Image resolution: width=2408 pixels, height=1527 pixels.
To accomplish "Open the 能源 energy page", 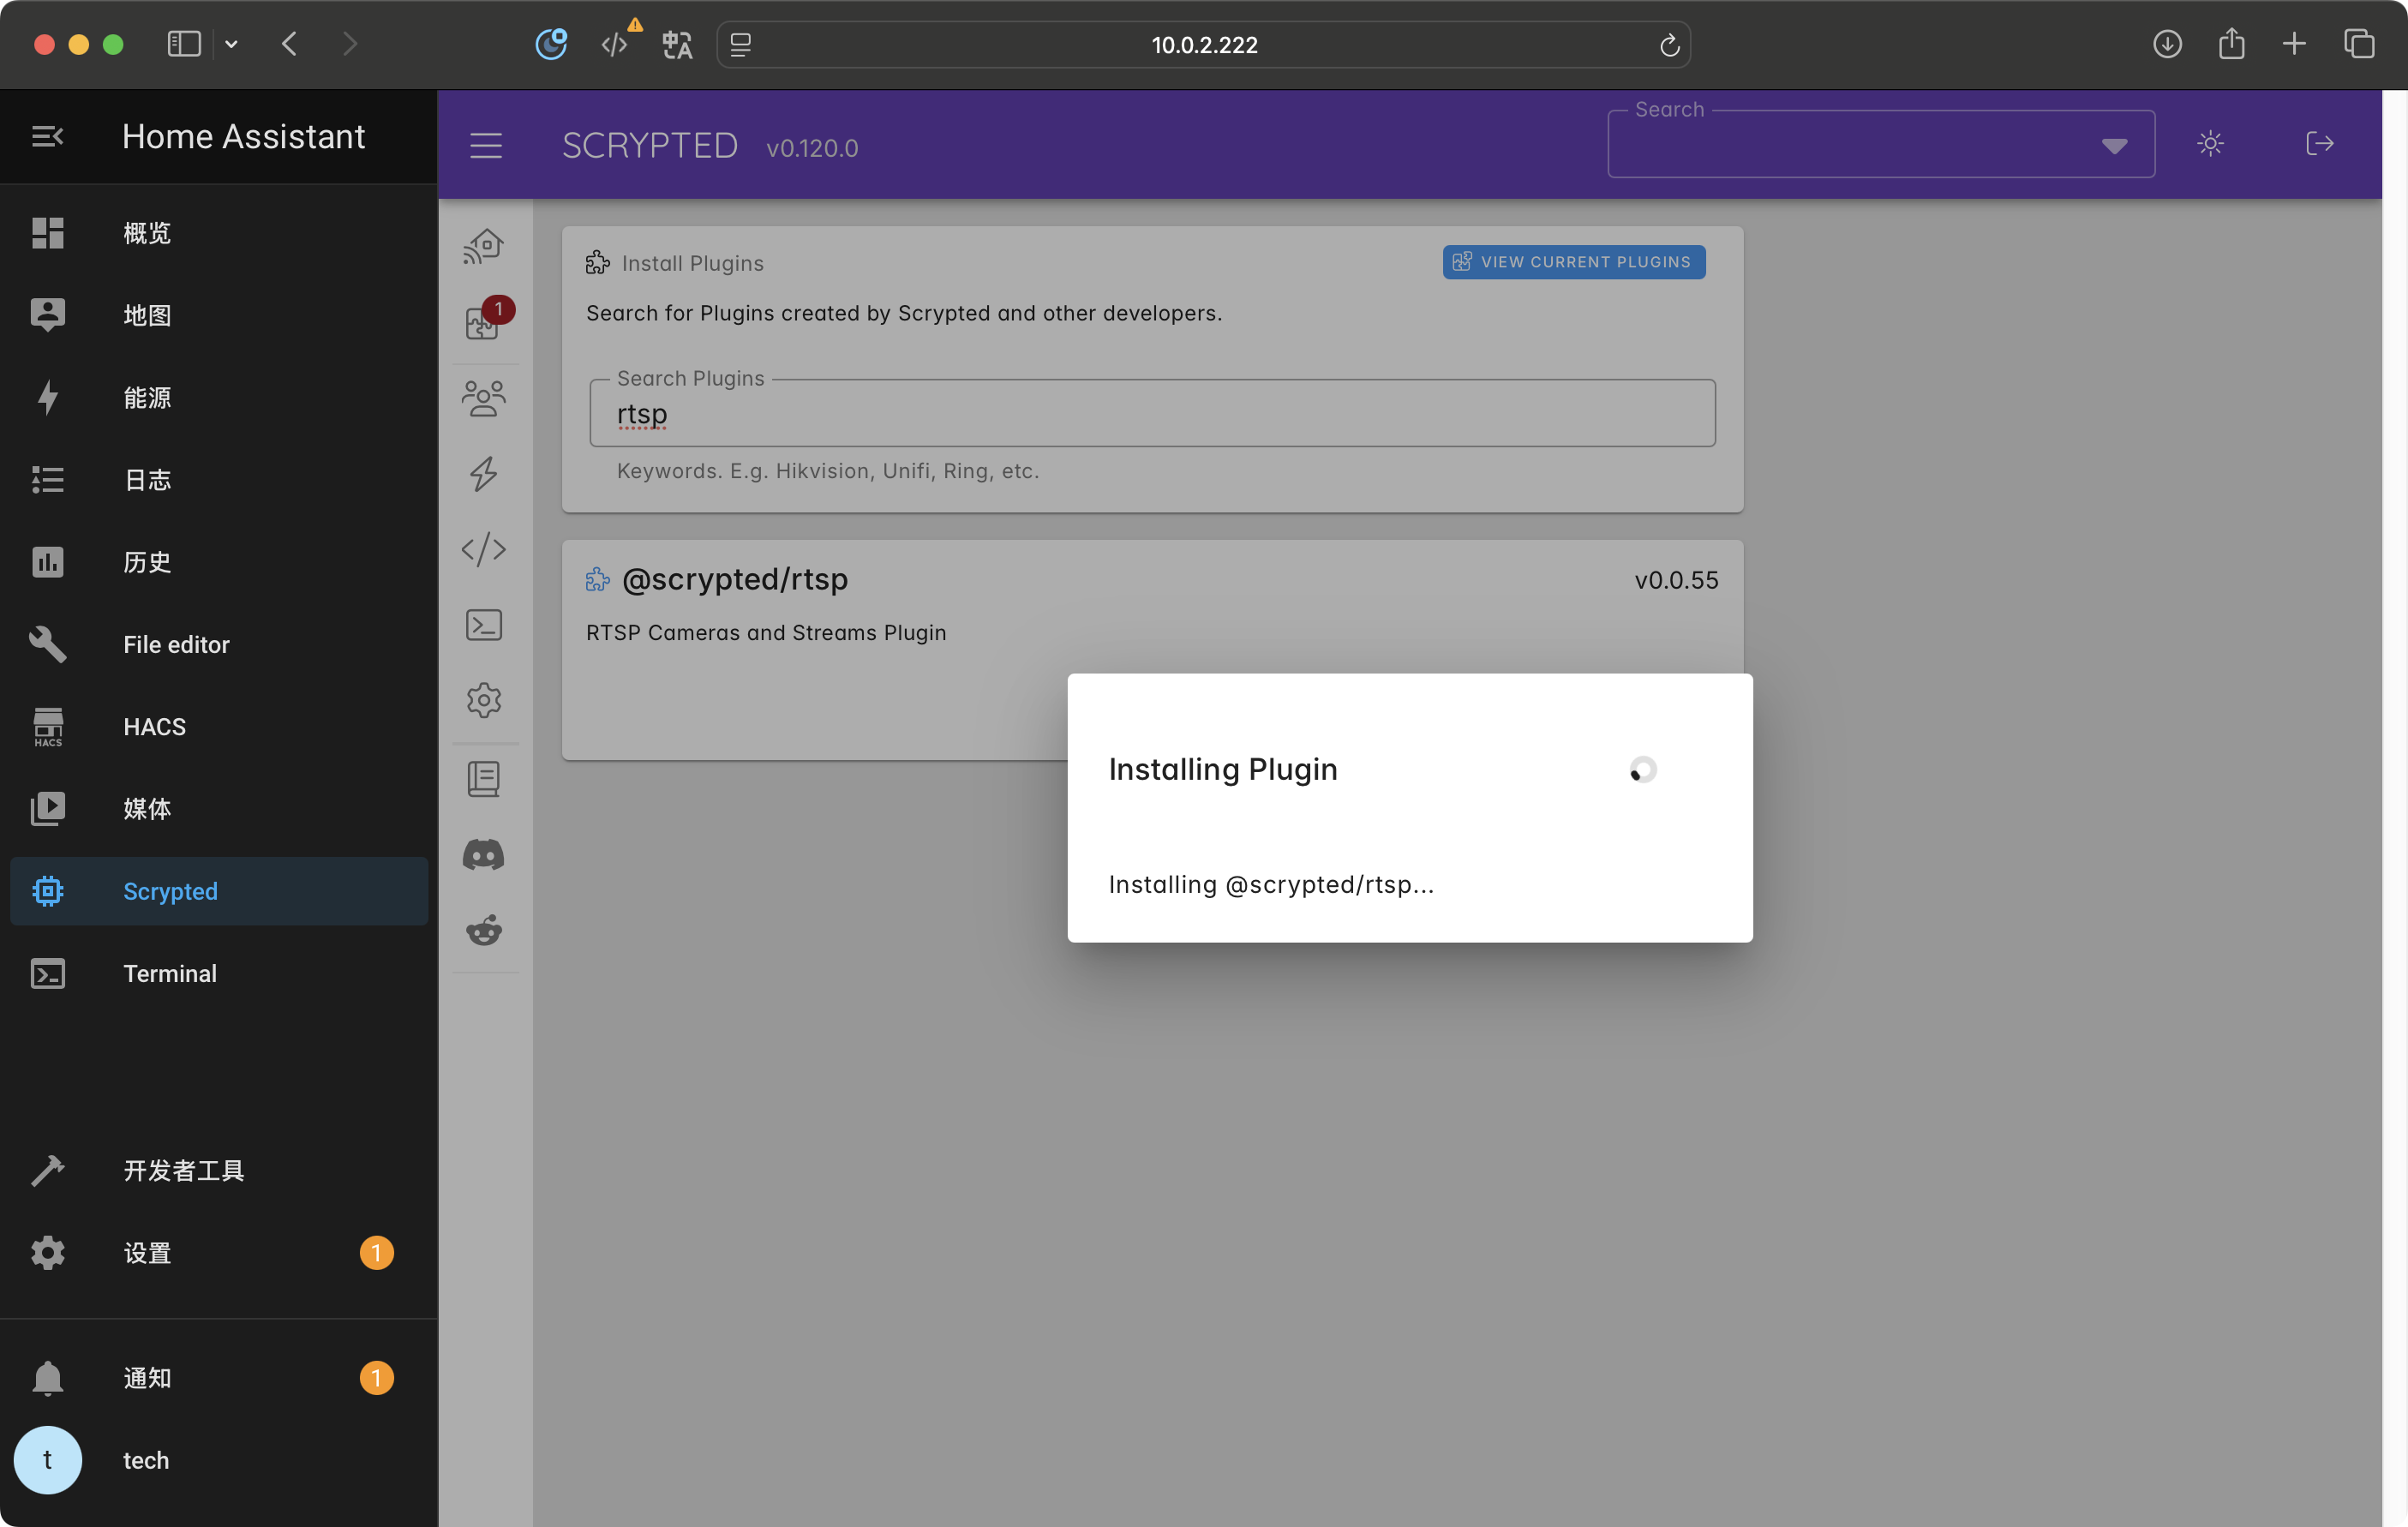I will tap(219, 397).
